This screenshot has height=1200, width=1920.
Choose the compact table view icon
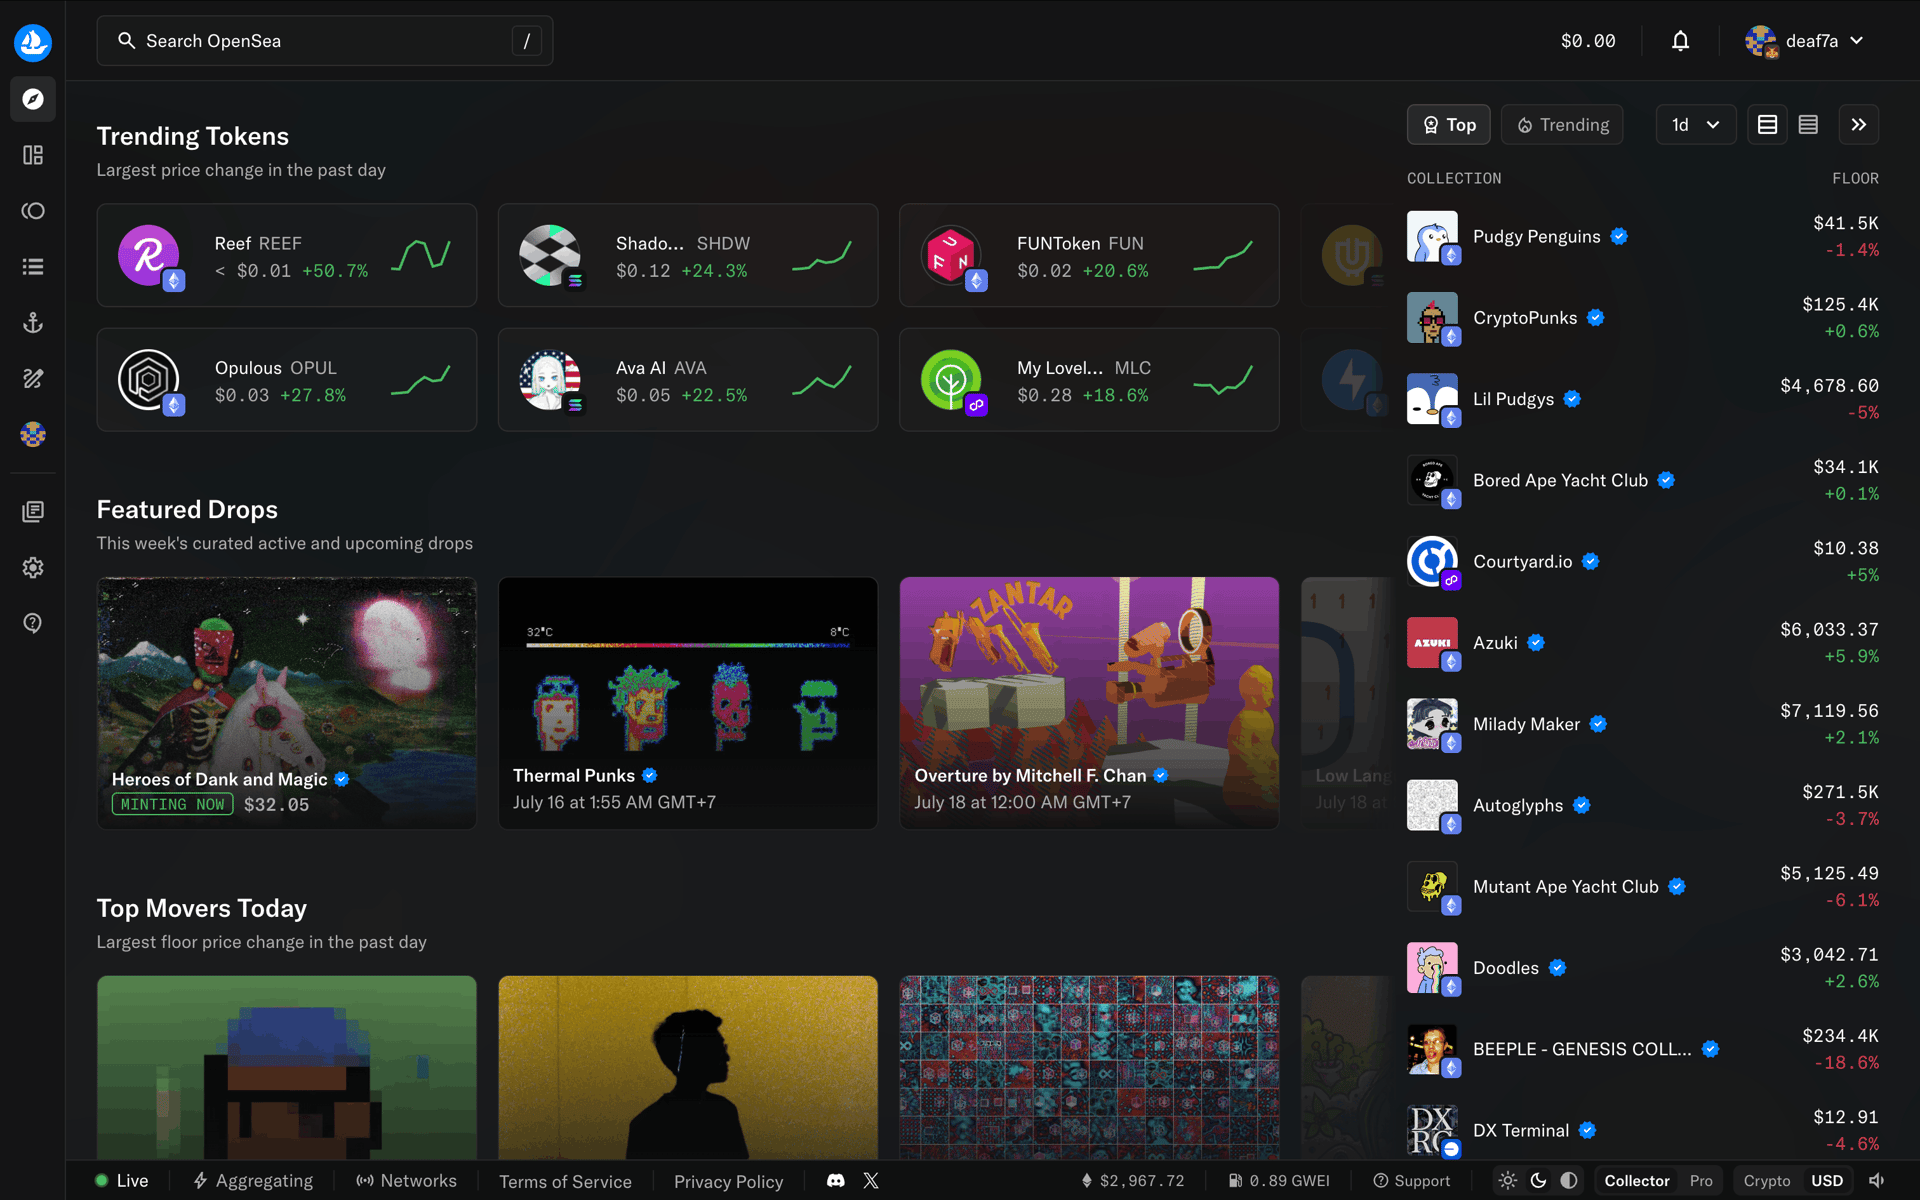[x=1808, y=125]
